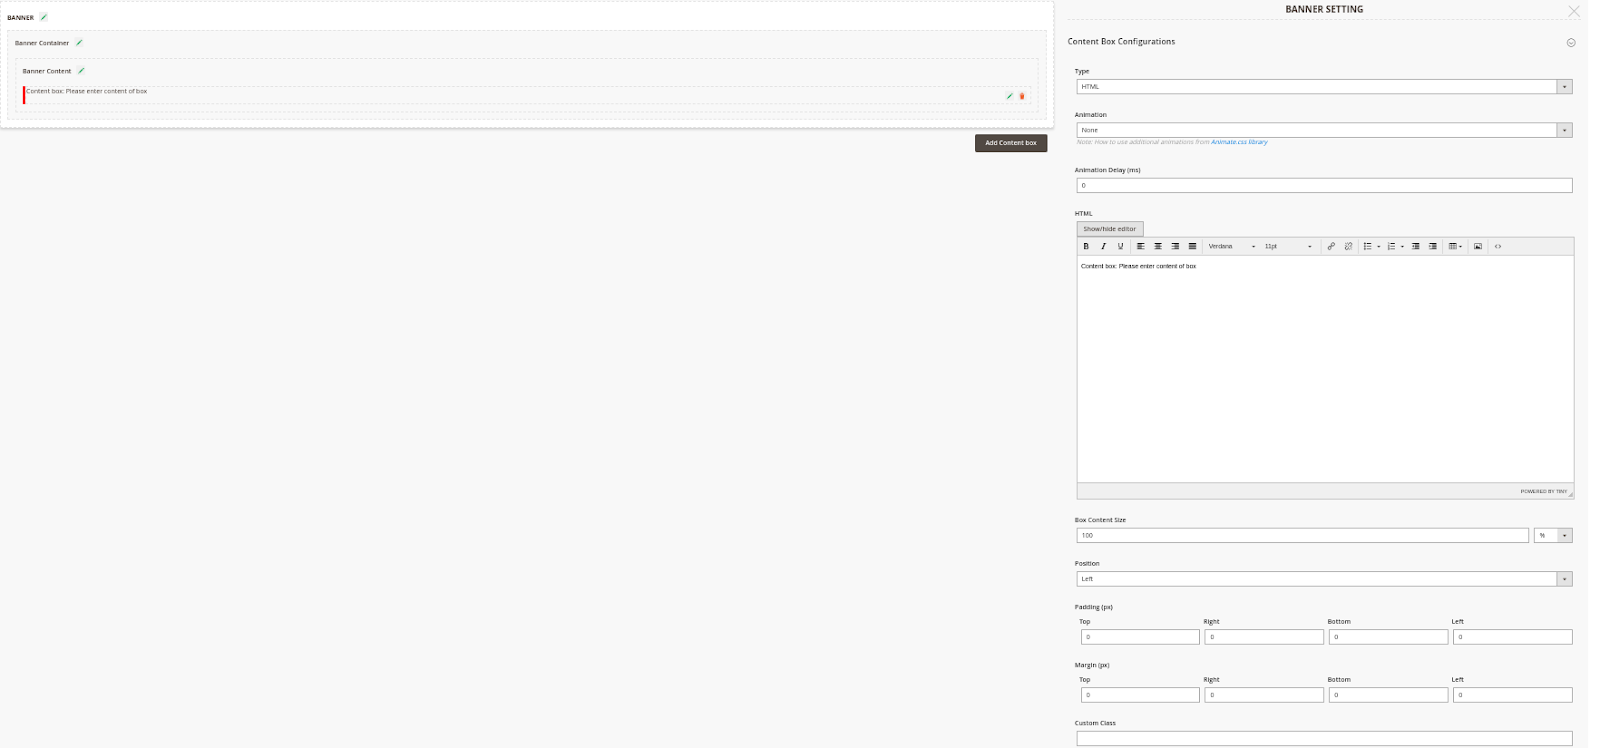
Task: Edit the content box row via pencil icon
Action: [x=1009, y=96]
